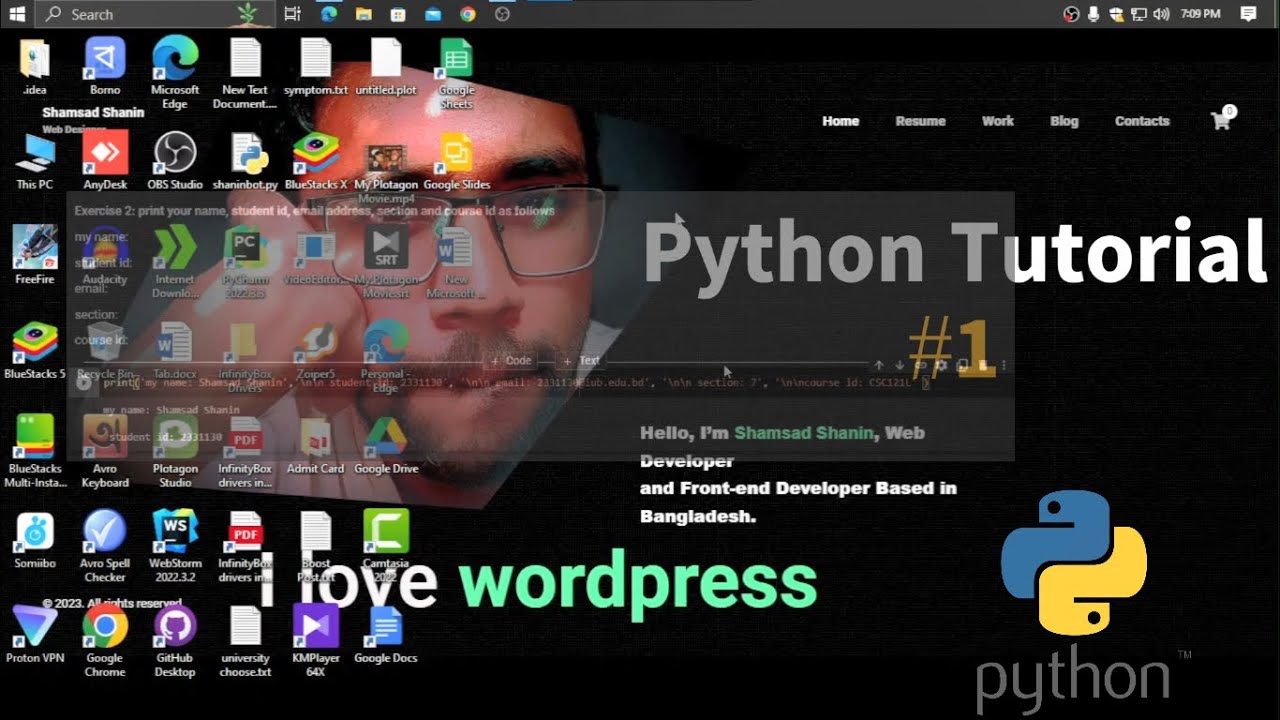The height and width of the screenshot is (720, 1280).
Task: Select the untitled.plot file
Action: [x=386, y=66]
